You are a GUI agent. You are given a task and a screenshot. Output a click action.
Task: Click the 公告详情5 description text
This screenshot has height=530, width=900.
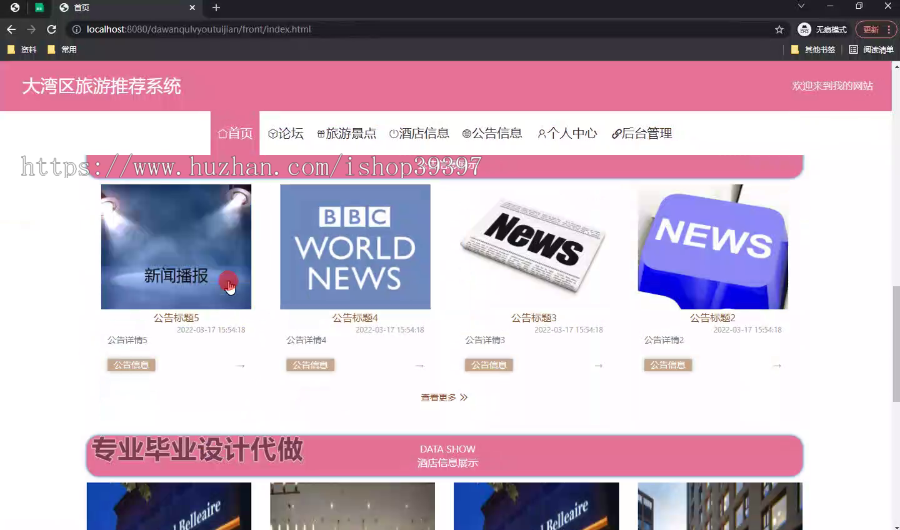coord(127,340)
